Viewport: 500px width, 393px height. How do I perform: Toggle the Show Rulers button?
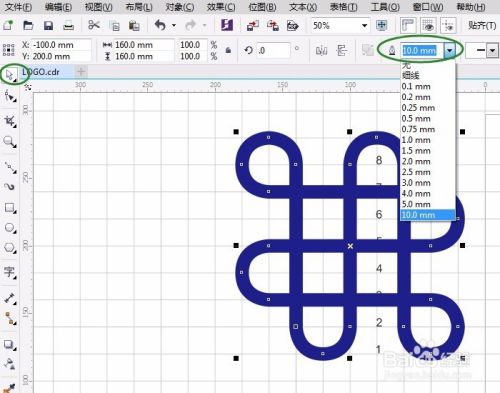pyautogui.click(x=408, y=25)
